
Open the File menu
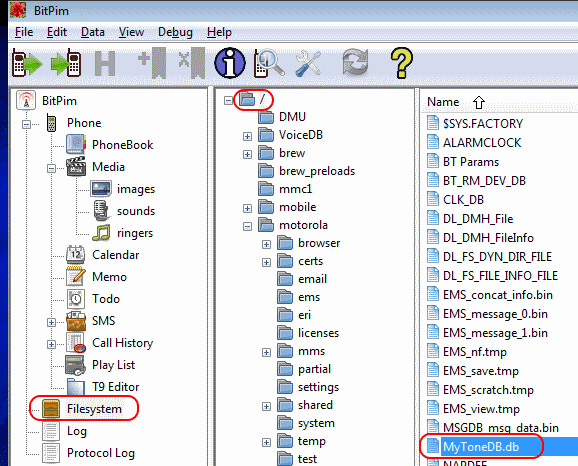(24, 32)
